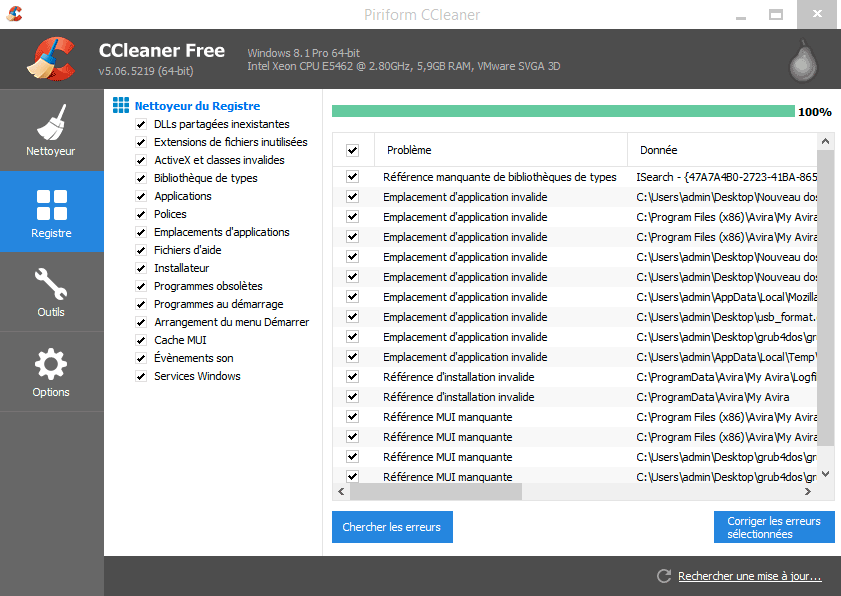Click the update refresh icon
Image resolution: width=841 pixels, height=596 pixels.
tap(664, 576)
